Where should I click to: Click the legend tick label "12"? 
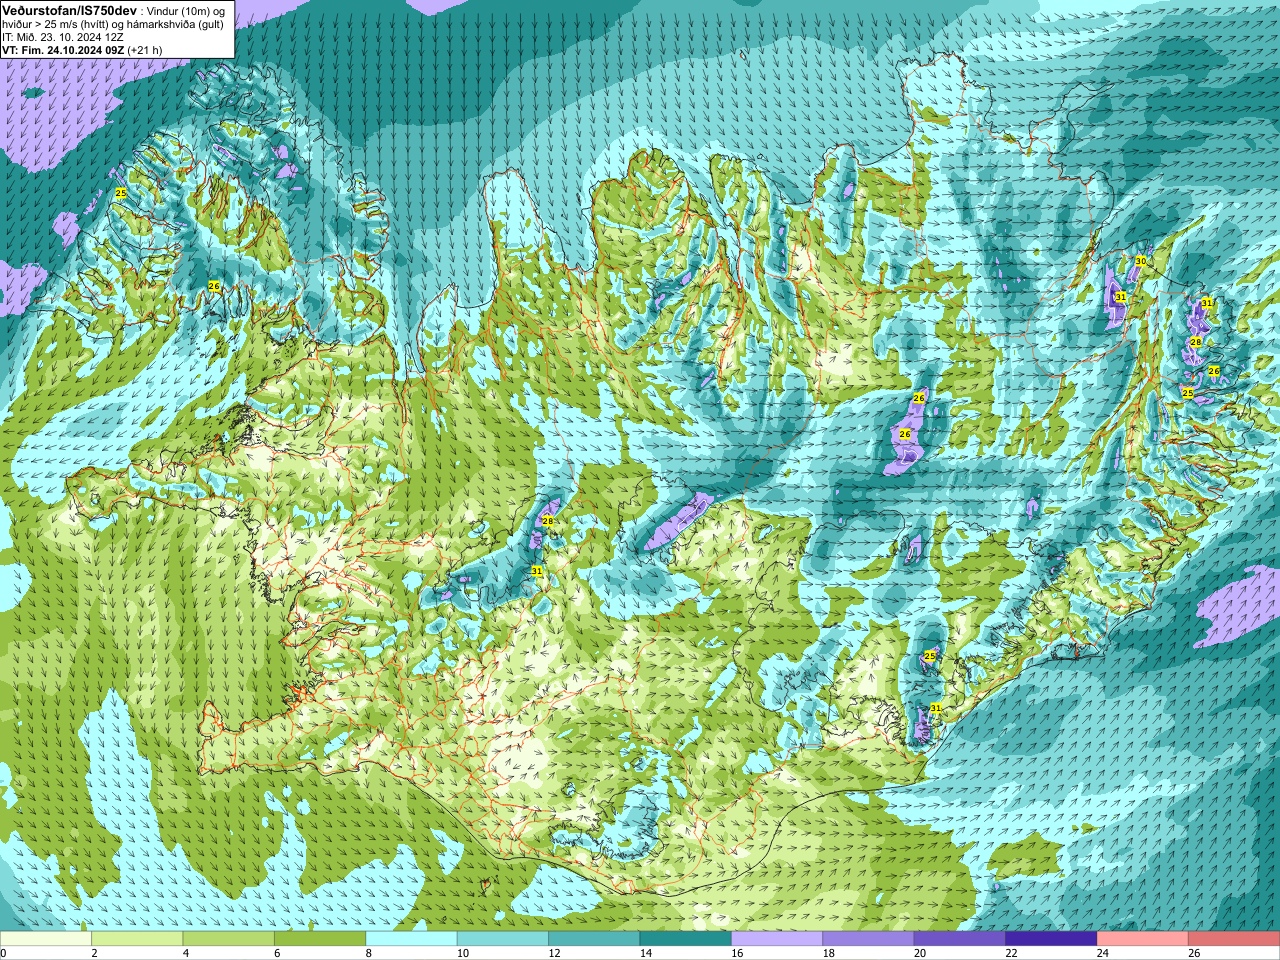point(554,953)
